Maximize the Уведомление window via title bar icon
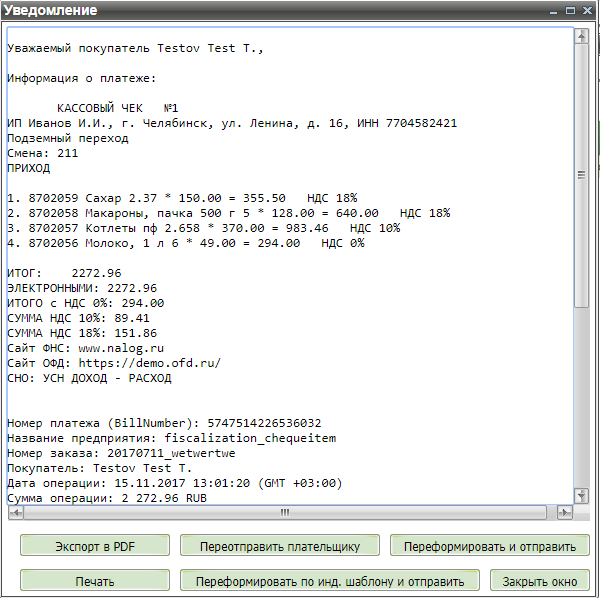The image size is (600, 598). (x=570, y=10)
